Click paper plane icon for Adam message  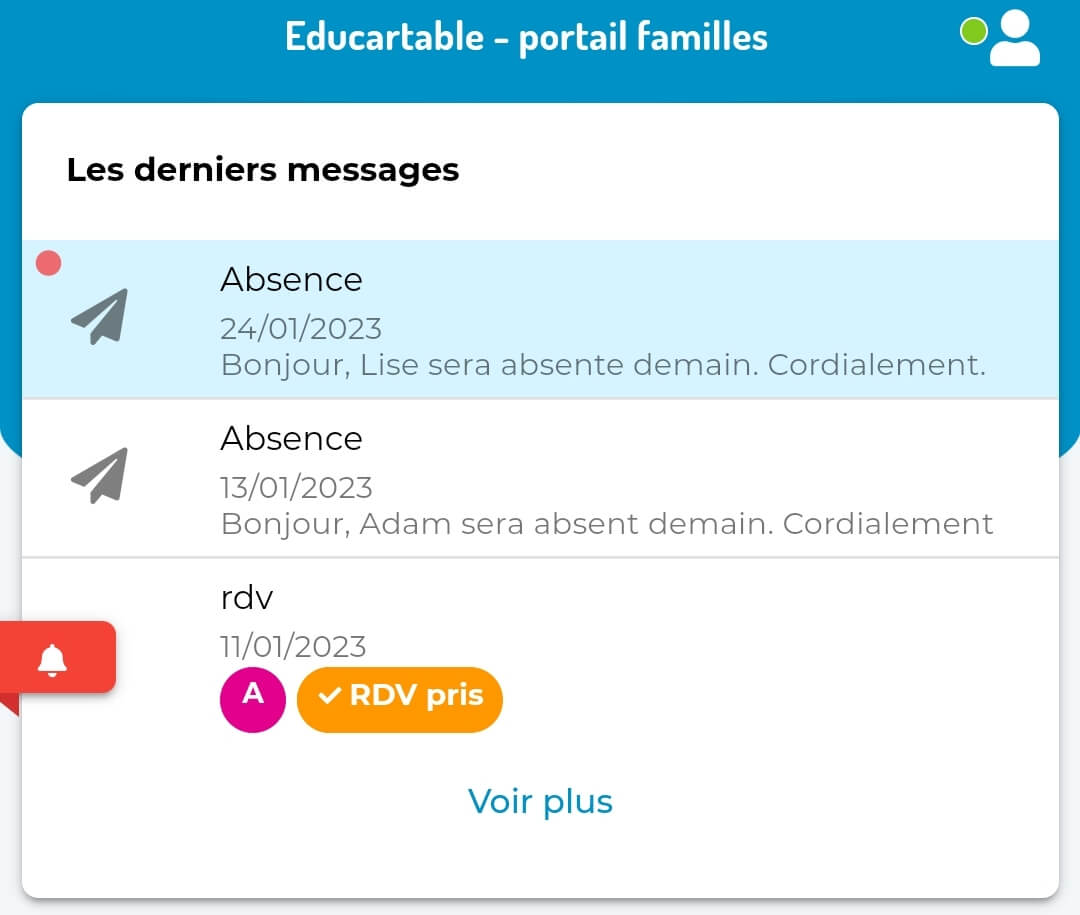pyautogui.click(x=100, y=475)
